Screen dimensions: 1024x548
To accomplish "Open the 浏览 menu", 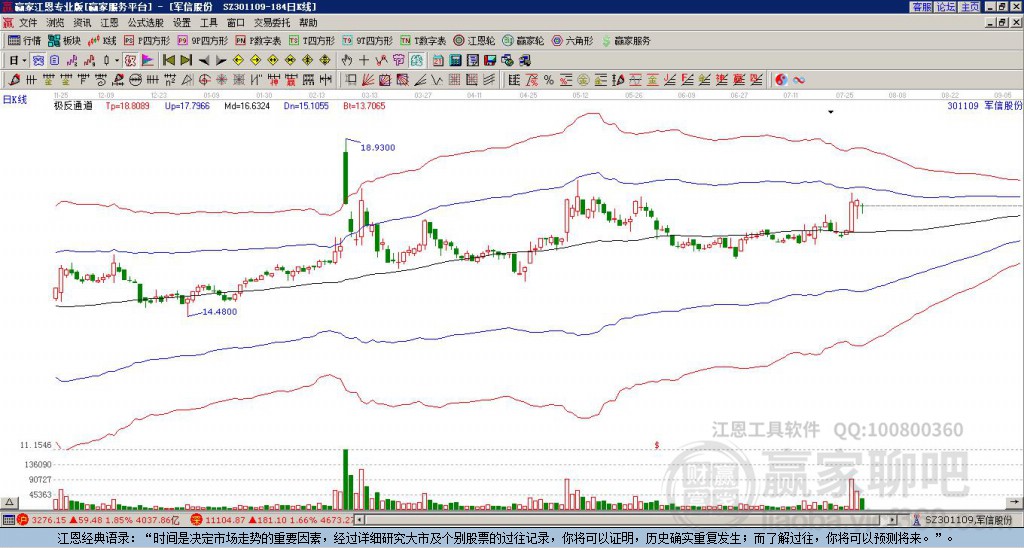I will pyautogui.click(x=55, y=23).
